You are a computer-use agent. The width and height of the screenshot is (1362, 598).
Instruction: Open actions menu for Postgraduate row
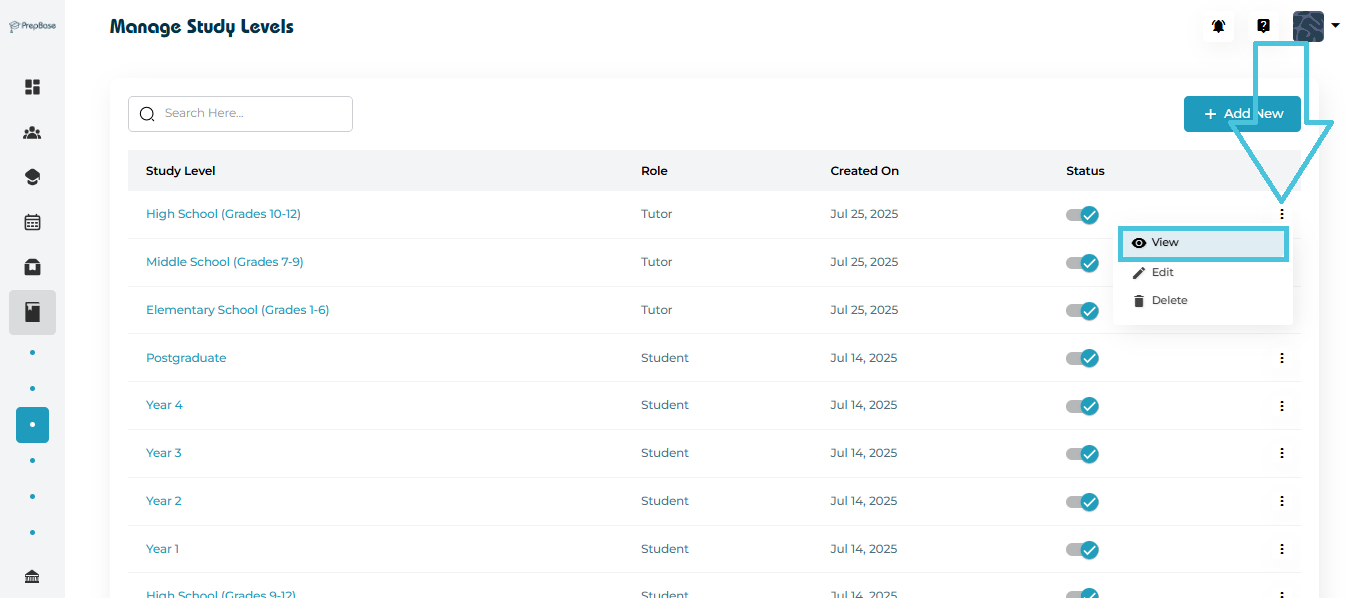click(x=1281, y=358)
